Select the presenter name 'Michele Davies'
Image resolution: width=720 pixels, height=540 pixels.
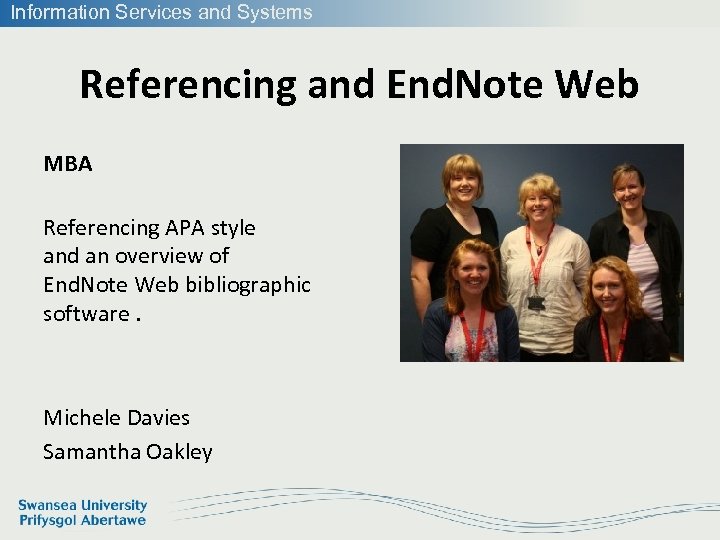pos(117,418)
